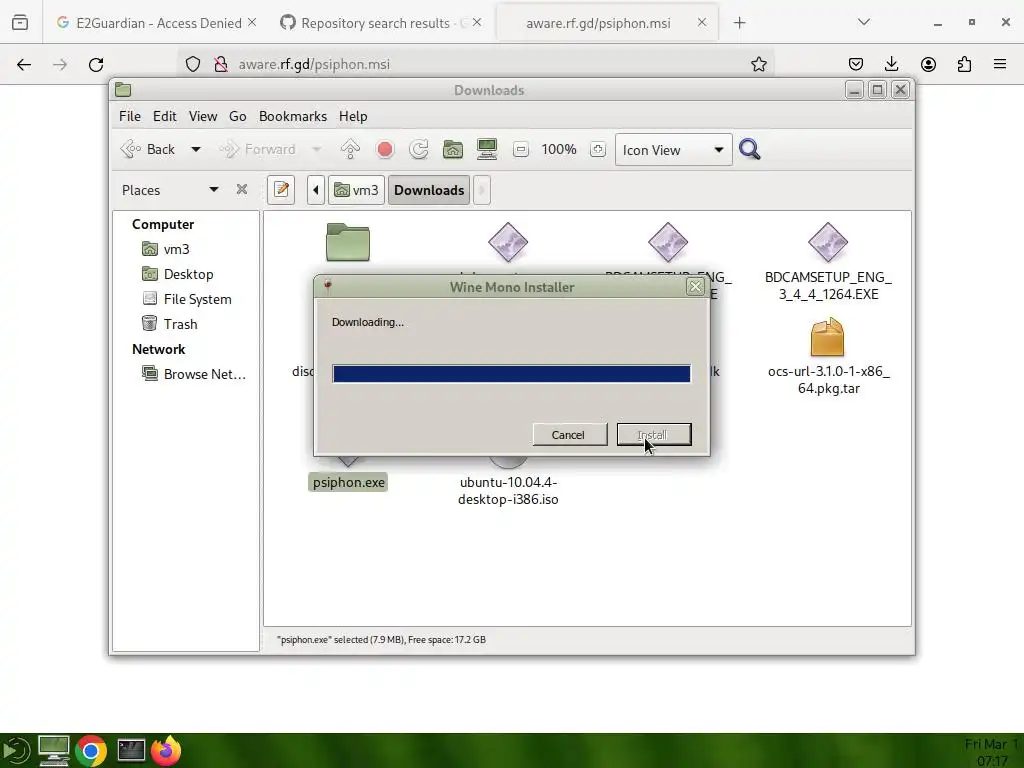Open the File menu
The image size is (1024, 768).
129,116
